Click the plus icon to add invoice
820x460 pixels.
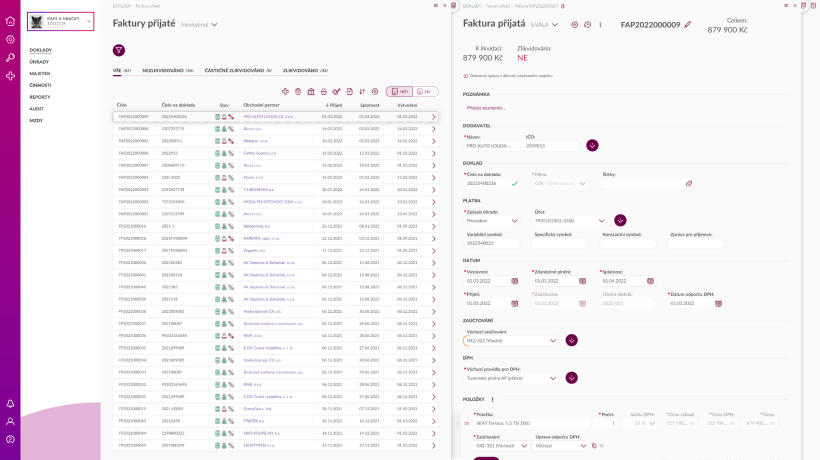point(285,91)
